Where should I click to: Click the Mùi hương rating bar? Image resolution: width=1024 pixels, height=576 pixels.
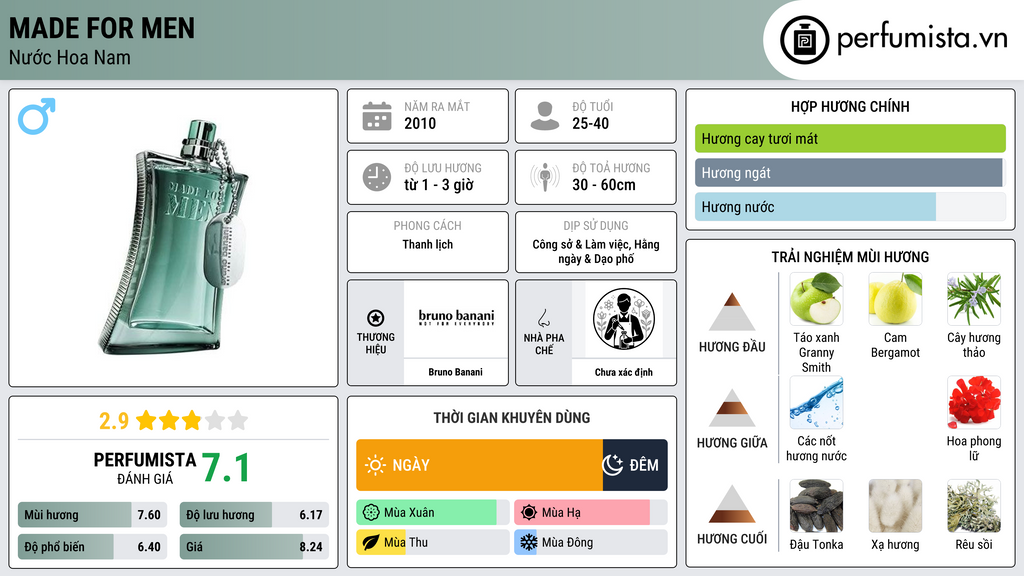(x=93, y=515)
